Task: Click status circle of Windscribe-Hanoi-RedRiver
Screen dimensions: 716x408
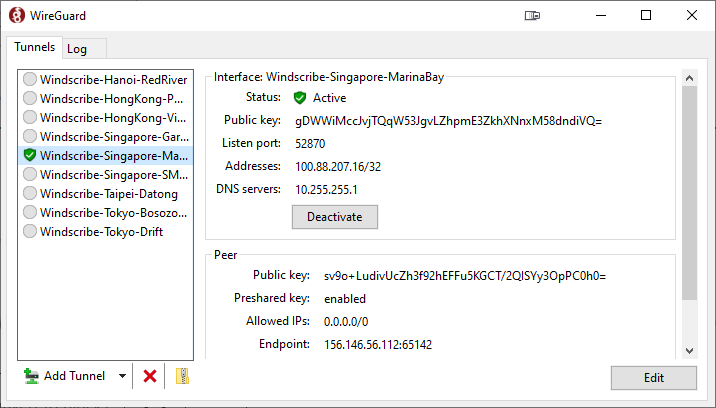Action: [x=30, y=79]
